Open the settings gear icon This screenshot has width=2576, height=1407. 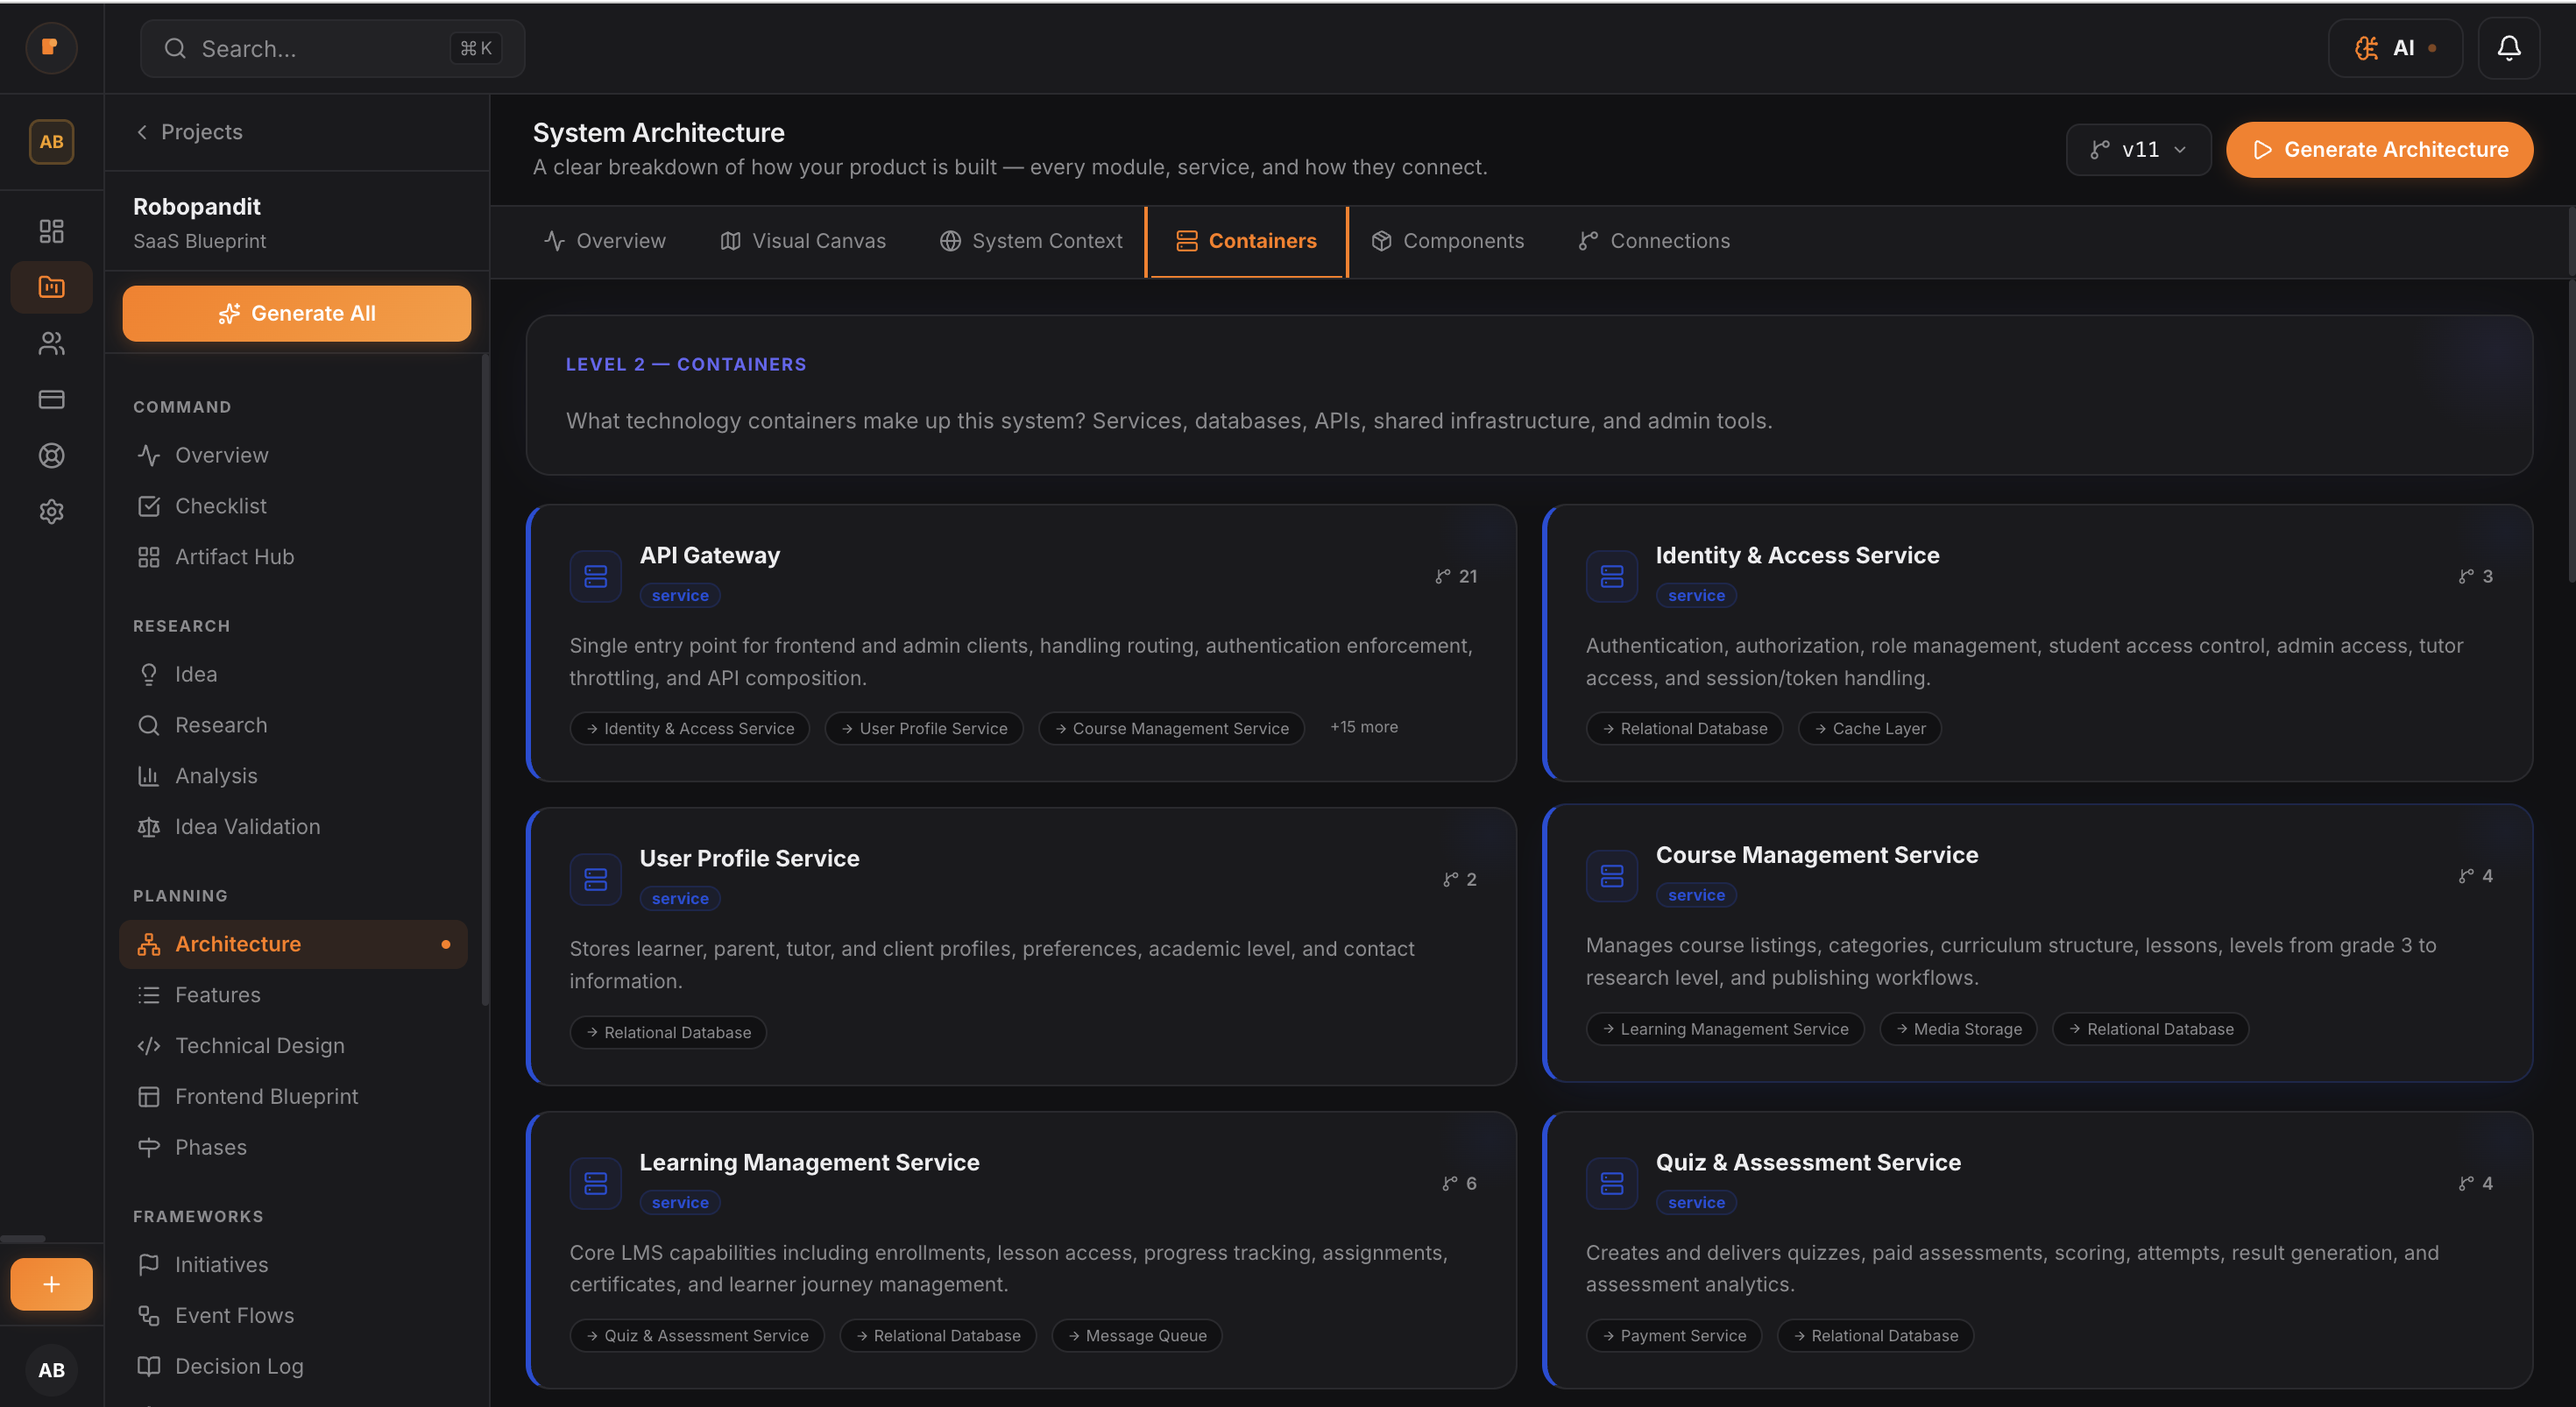[51, 511]
